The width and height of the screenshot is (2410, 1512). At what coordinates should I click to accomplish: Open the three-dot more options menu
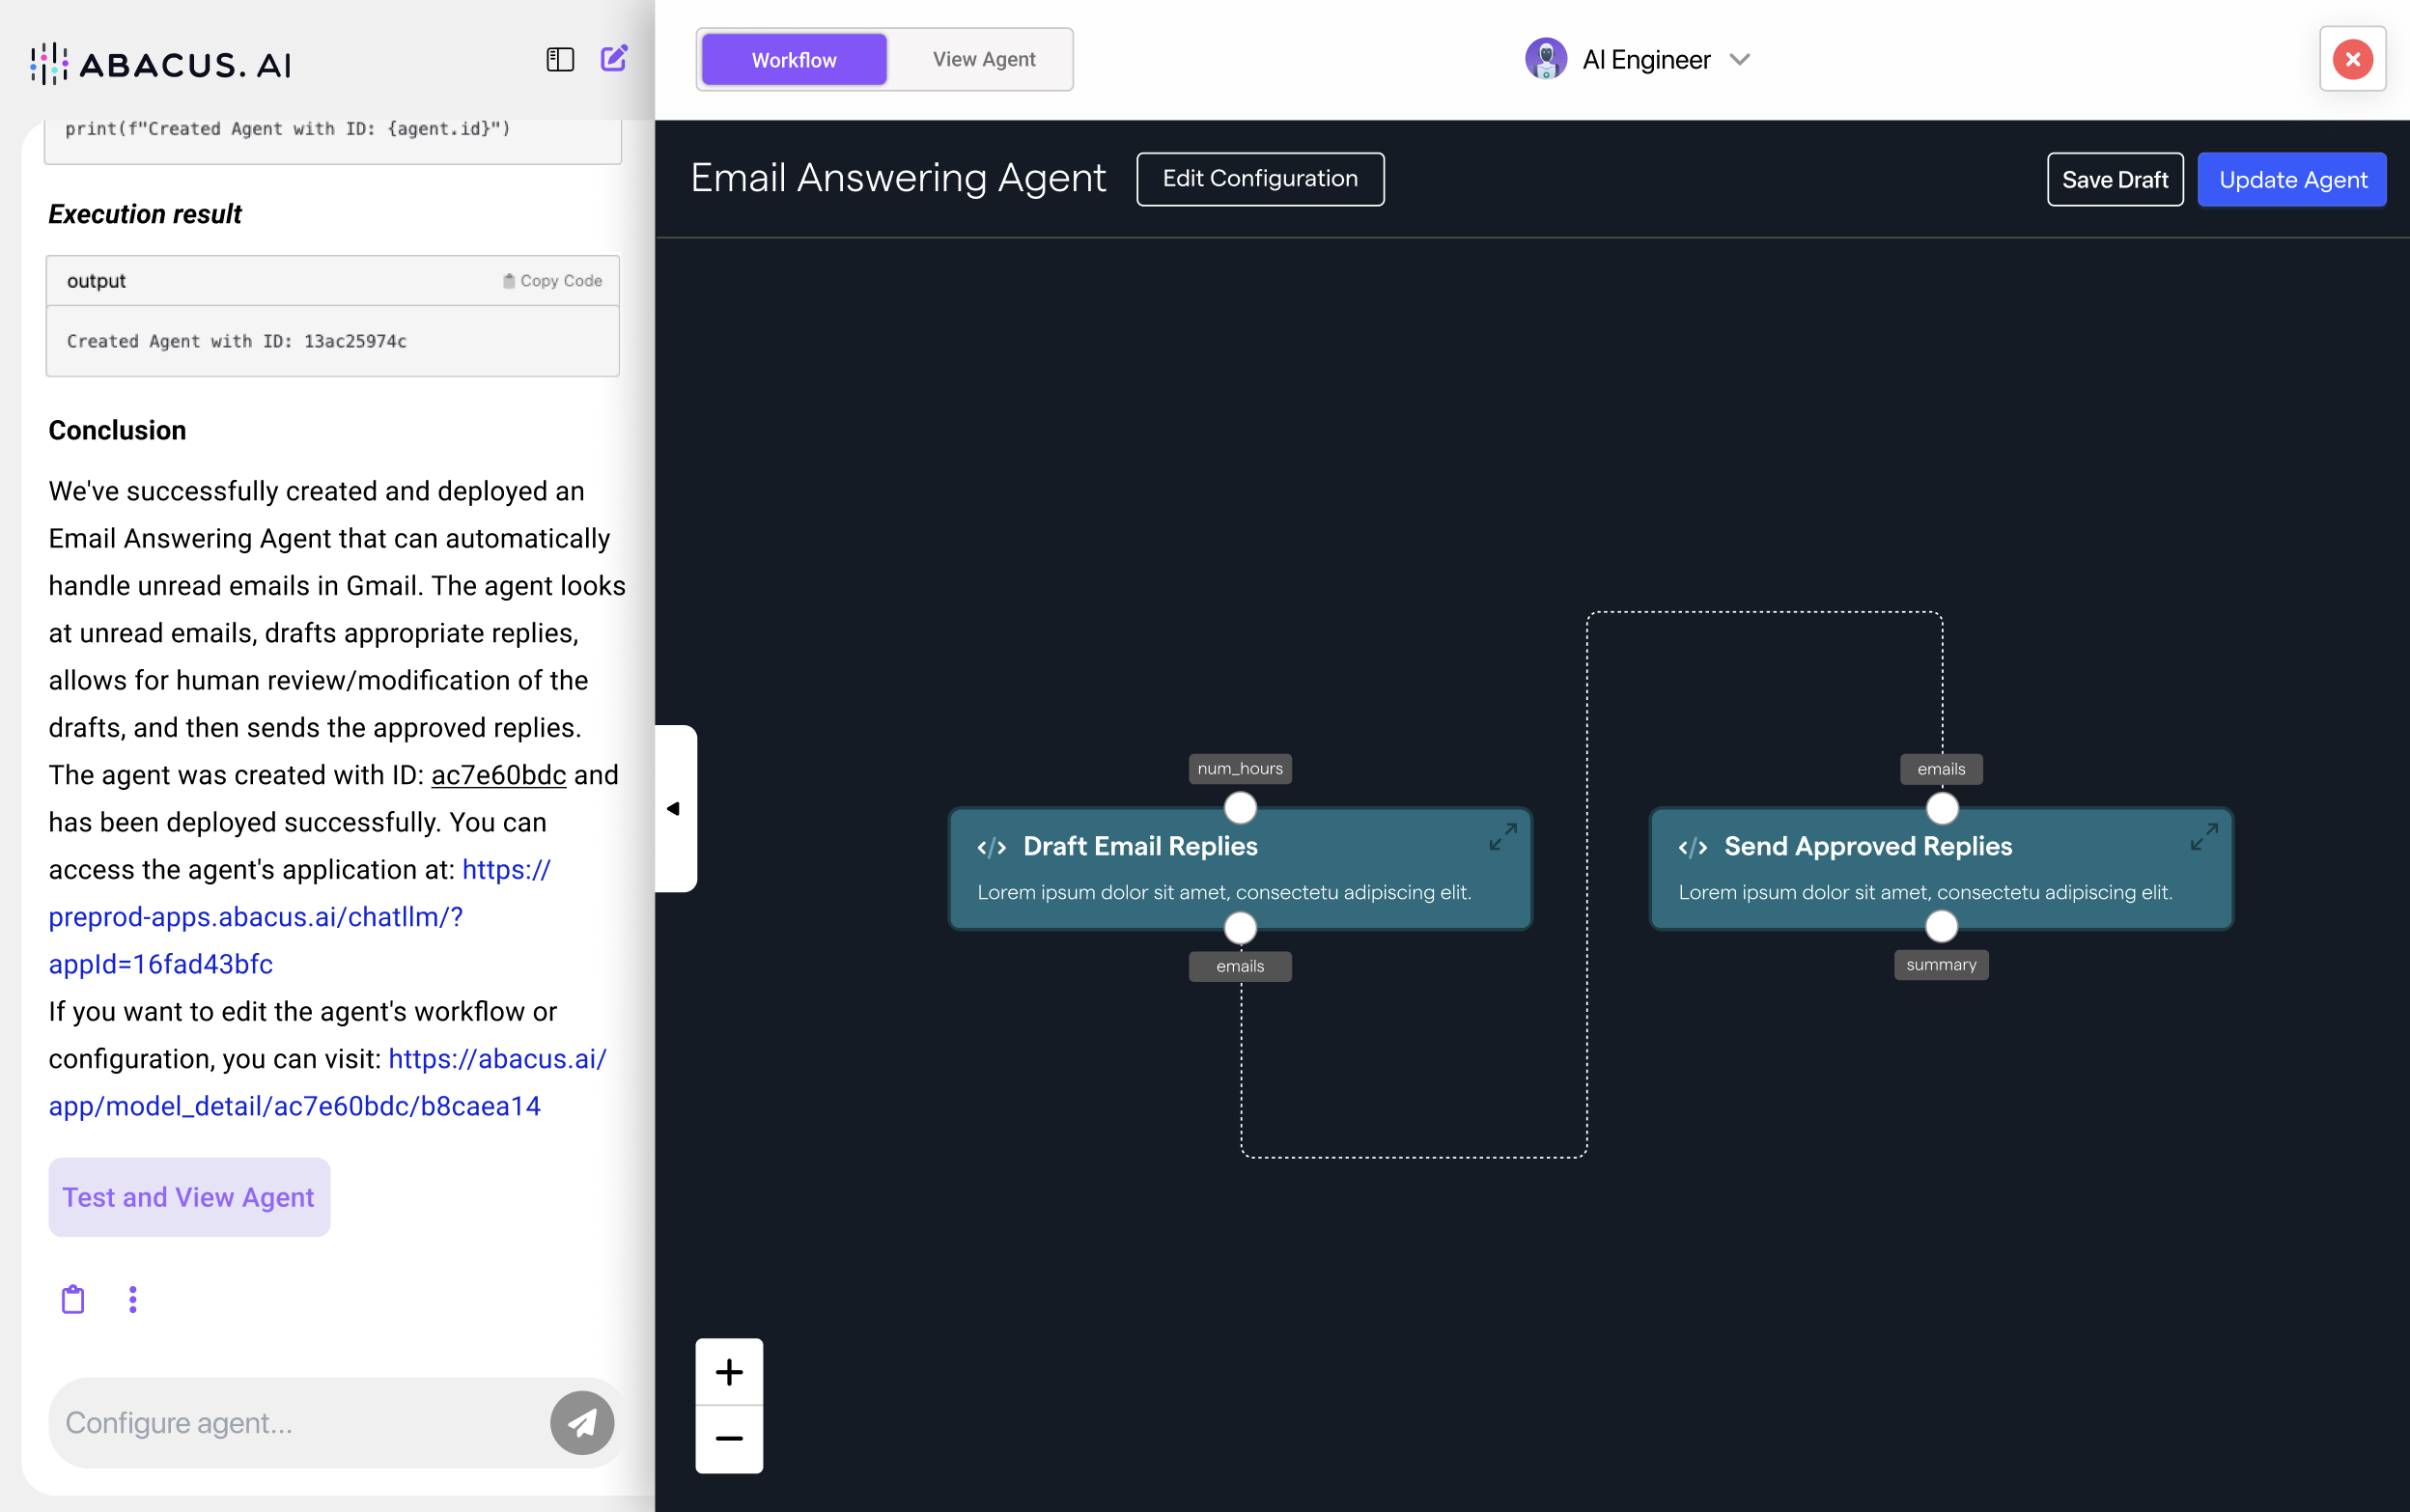(x=133, y=1299)
